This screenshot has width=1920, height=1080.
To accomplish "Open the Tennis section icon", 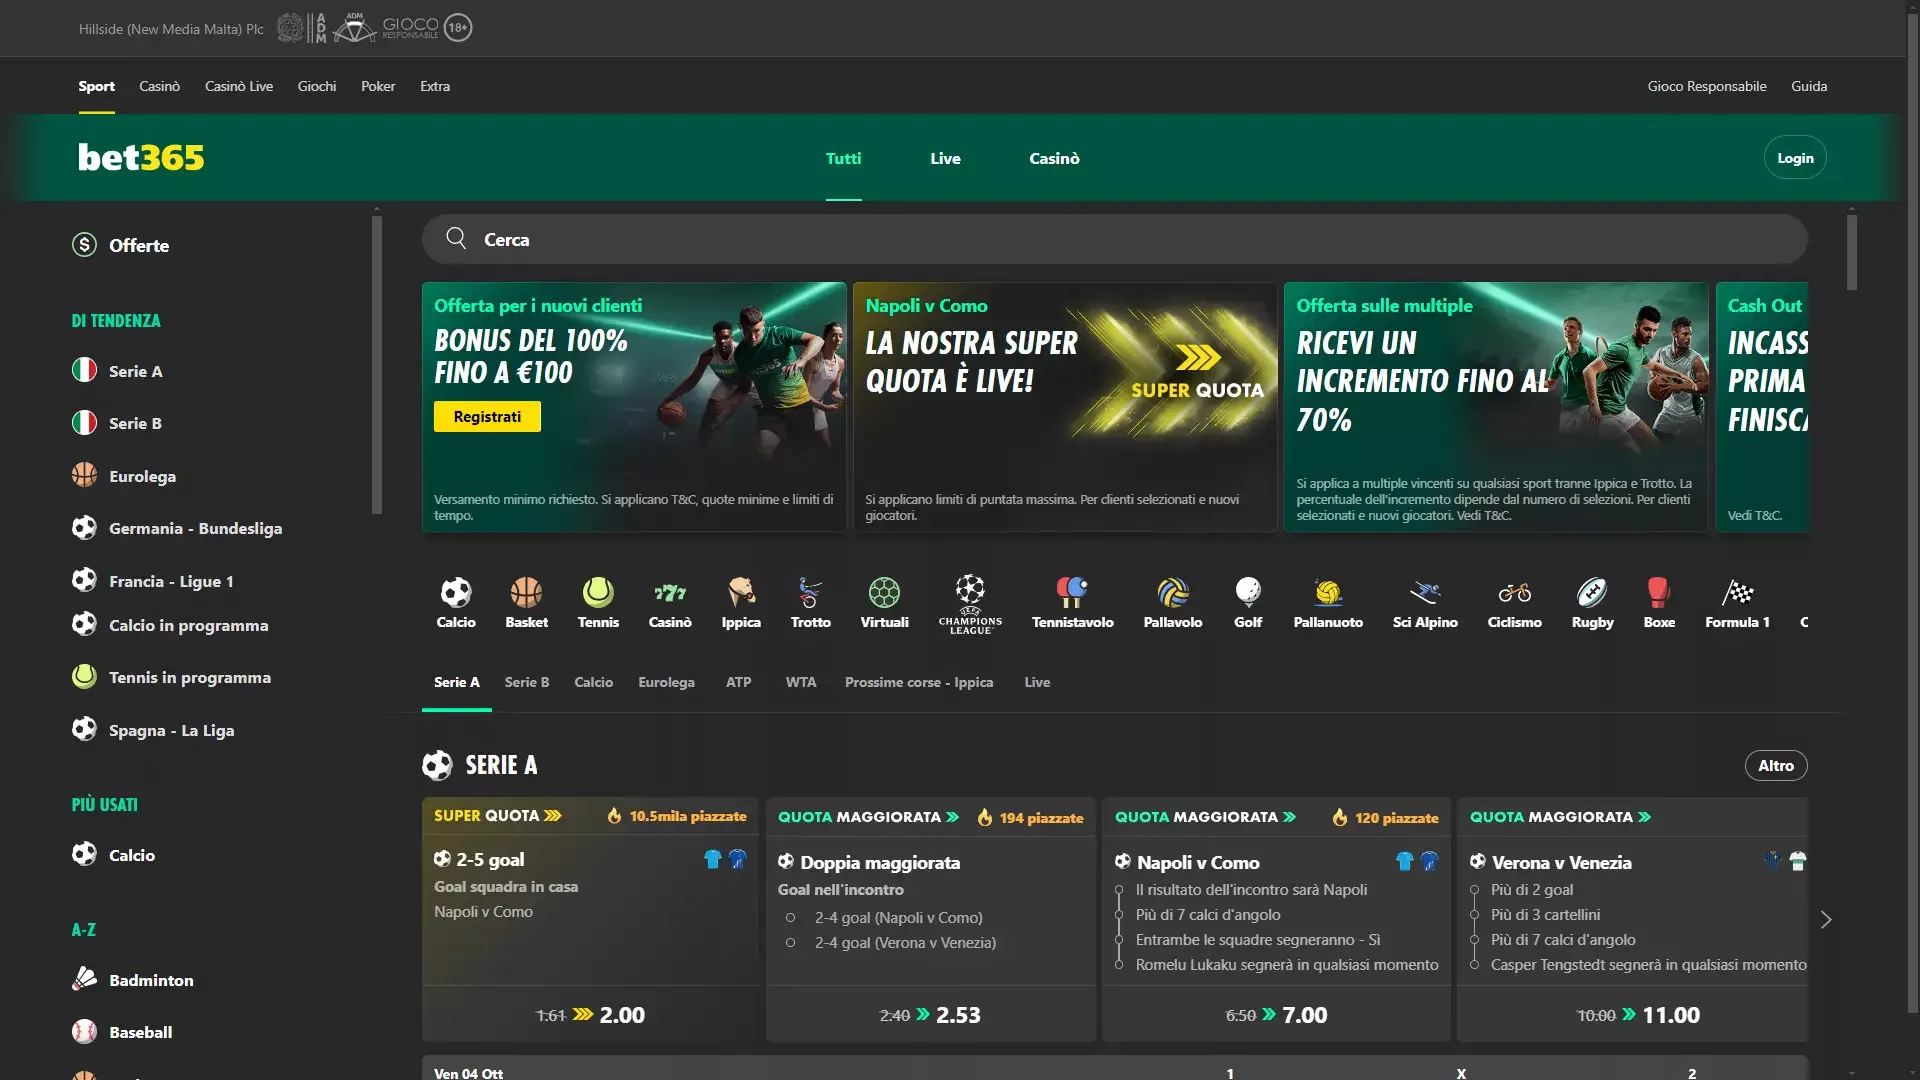I will pos(598,592).
